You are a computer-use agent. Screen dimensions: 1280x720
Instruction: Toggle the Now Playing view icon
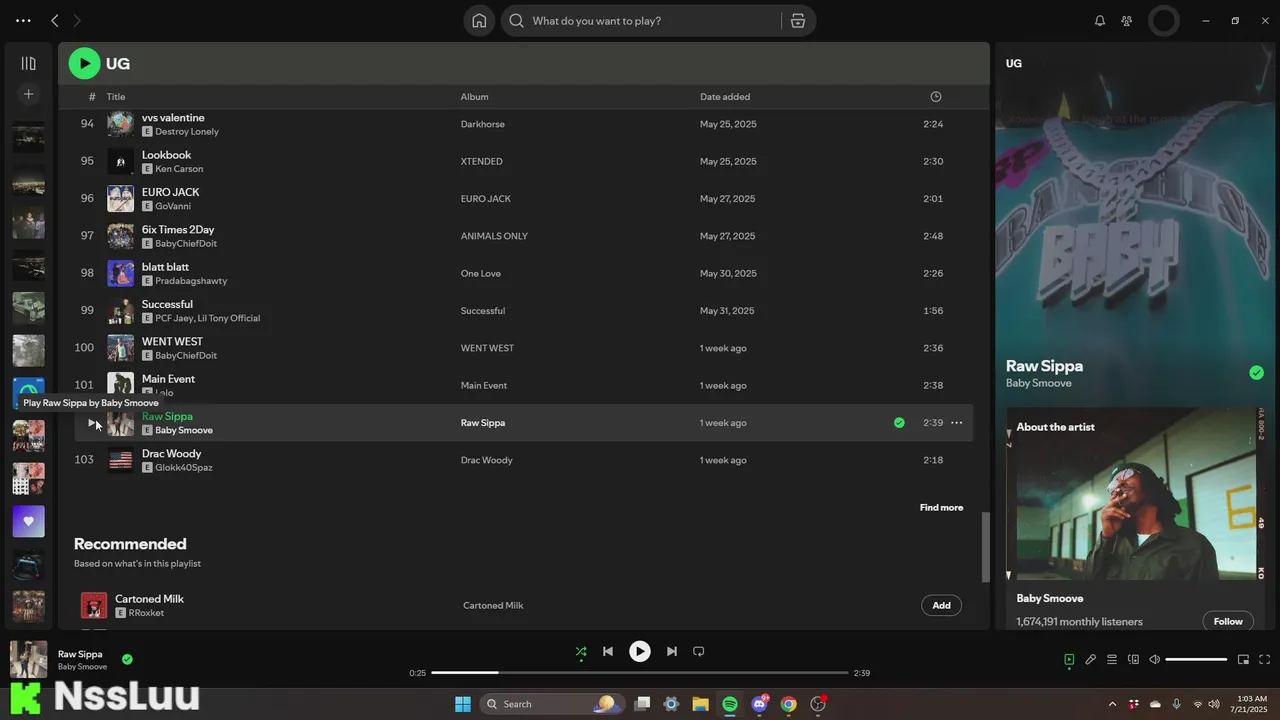(1069, 659)
